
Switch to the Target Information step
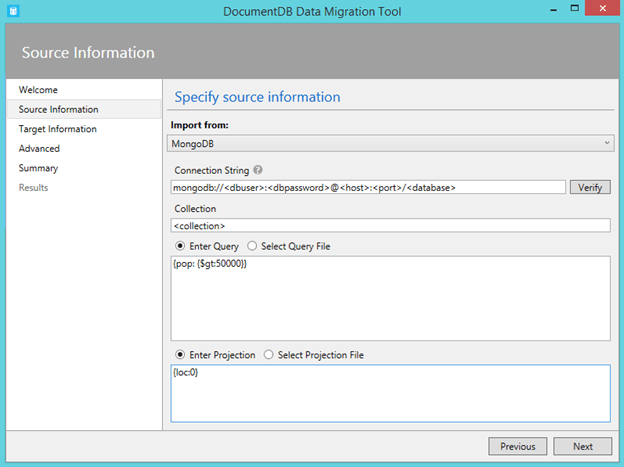click(57, 129)
